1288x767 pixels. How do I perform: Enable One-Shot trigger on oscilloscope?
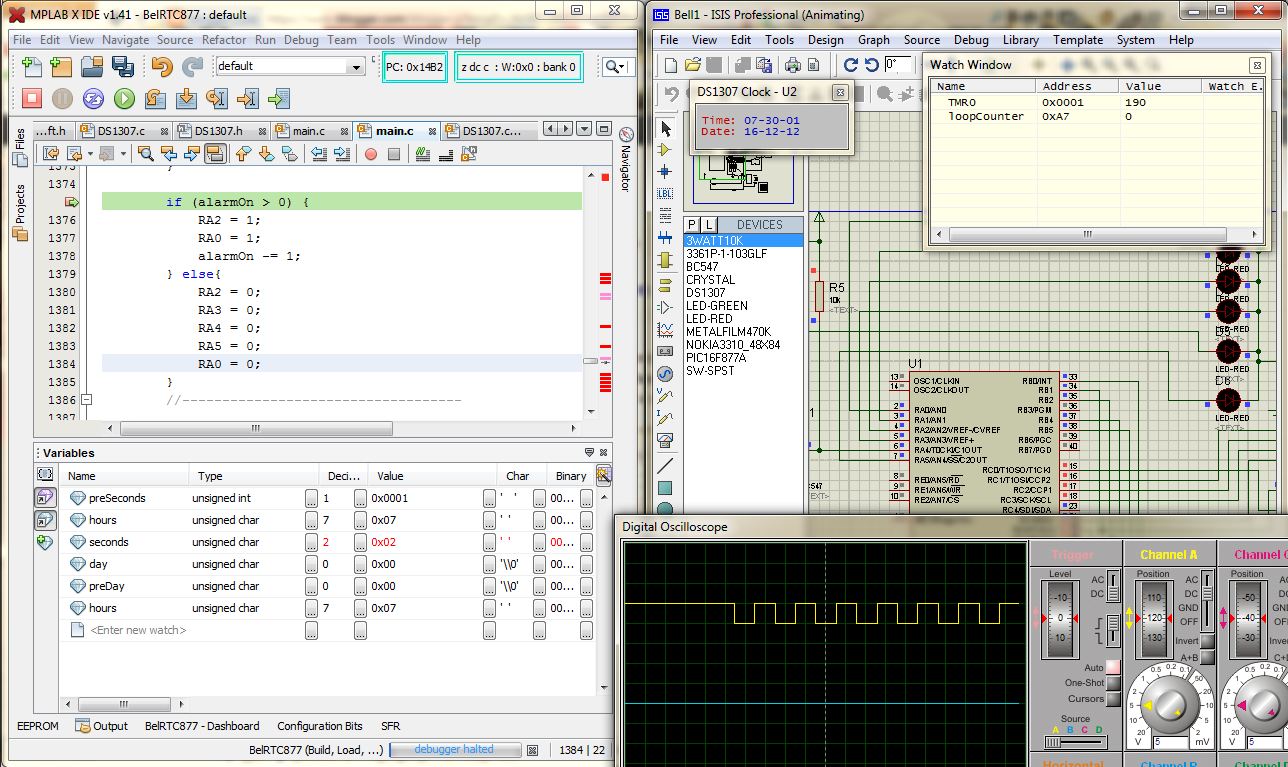1113,683
